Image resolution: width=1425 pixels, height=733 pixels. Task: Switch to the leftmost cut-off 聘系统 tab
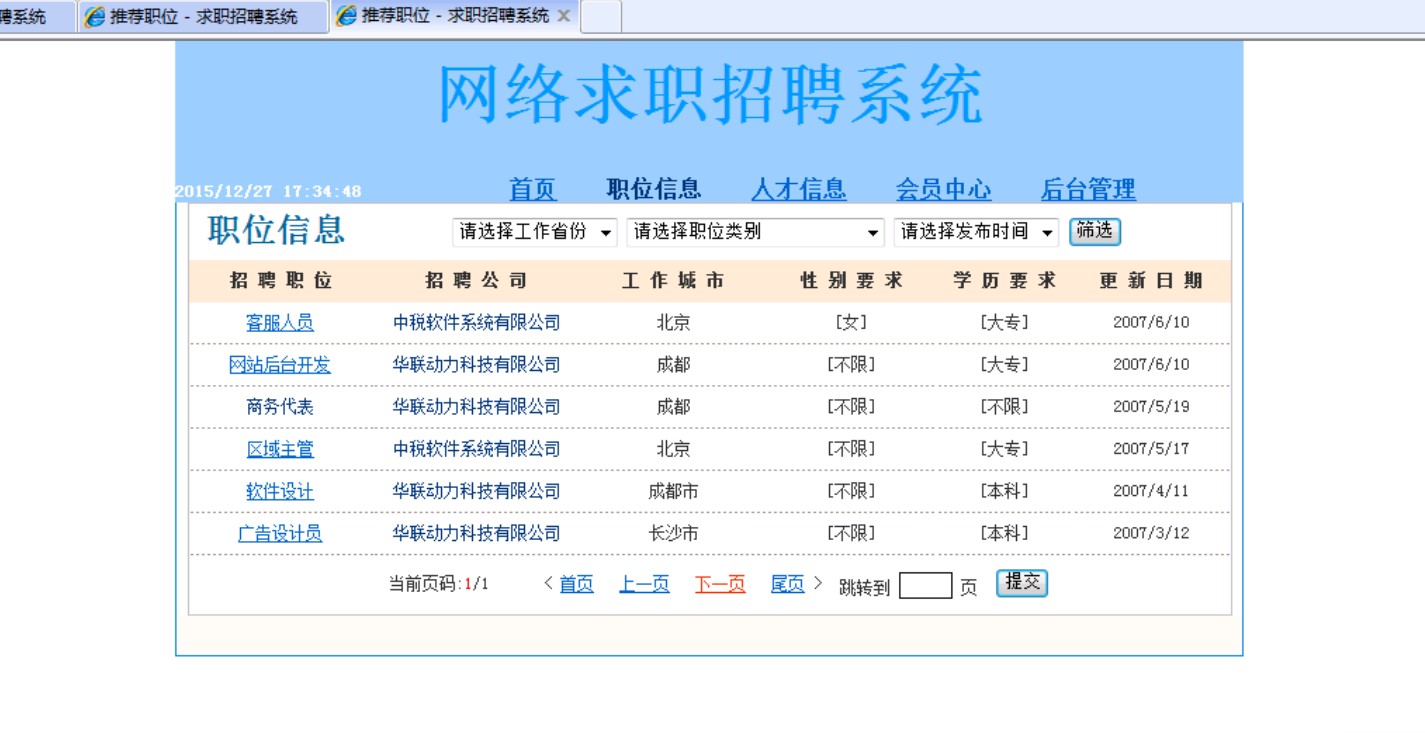click(x=36, y=17)
